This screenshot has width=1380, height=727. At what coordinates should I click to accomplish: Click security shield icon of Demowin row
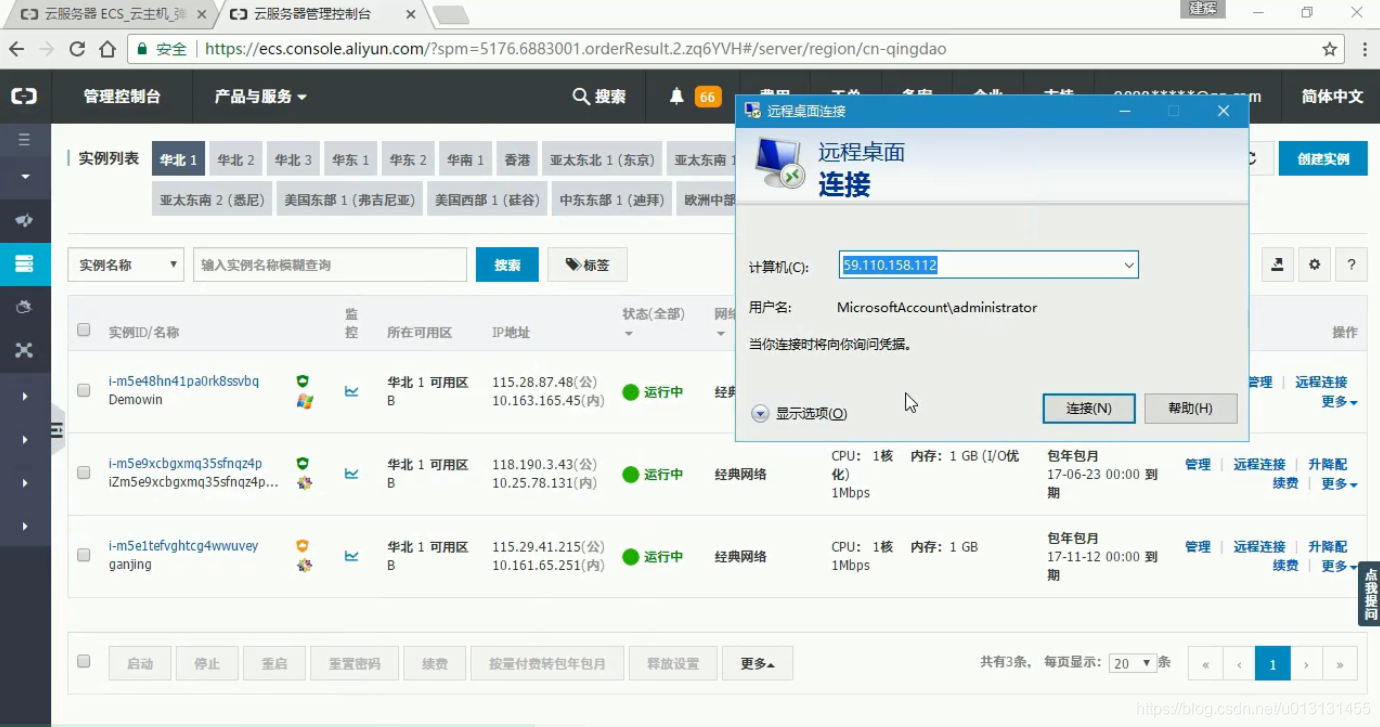302,381
